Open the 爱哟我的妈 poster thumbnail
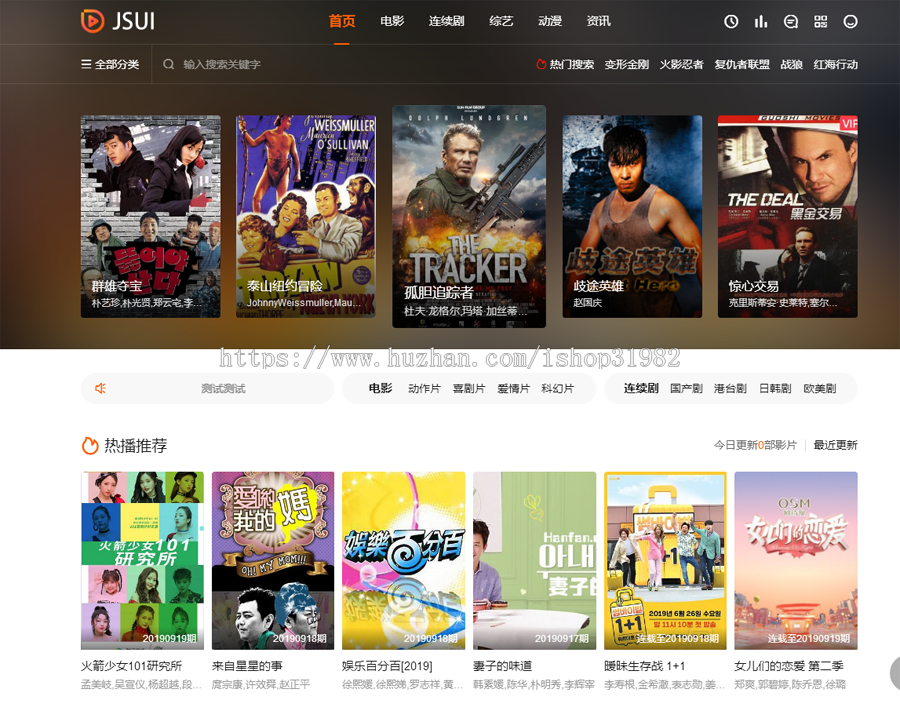Viewport: 900px width, 711px height. point(273,561)
